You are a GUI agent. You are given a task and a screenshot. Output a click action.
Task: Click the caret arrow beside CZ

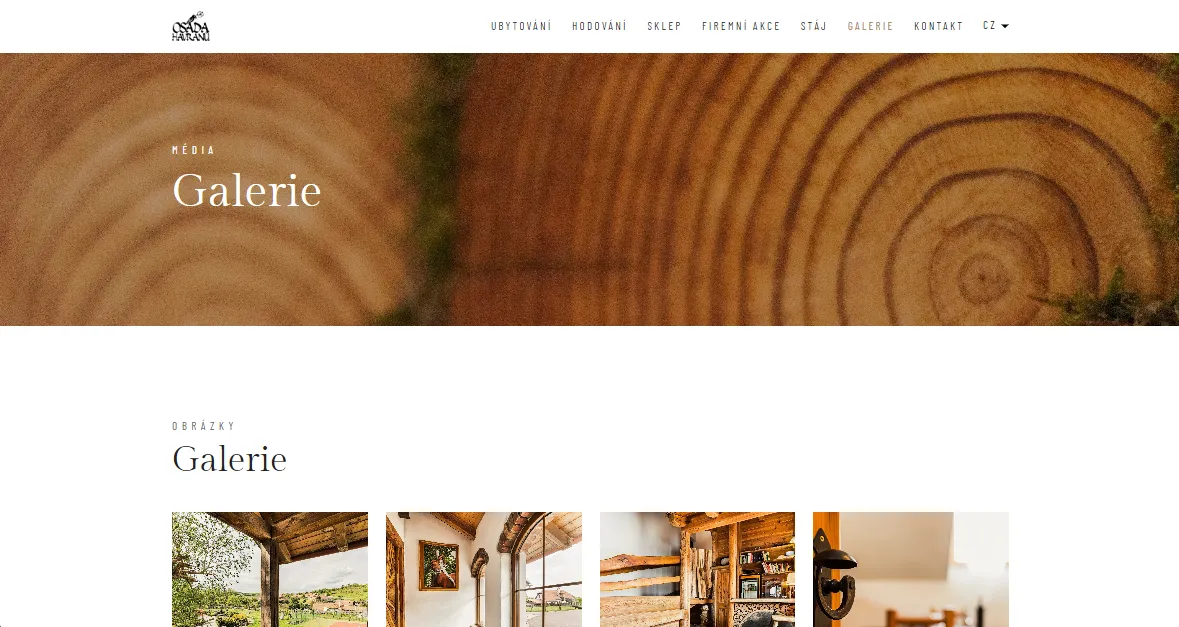(1005, 26)
